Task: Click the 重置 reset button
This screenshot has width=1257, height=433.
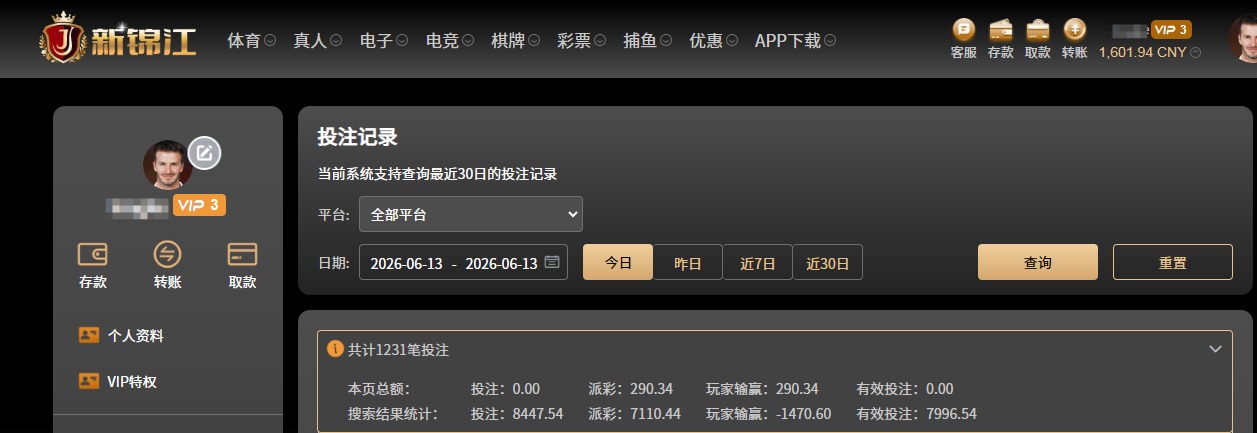Action: coord(1173,262)
